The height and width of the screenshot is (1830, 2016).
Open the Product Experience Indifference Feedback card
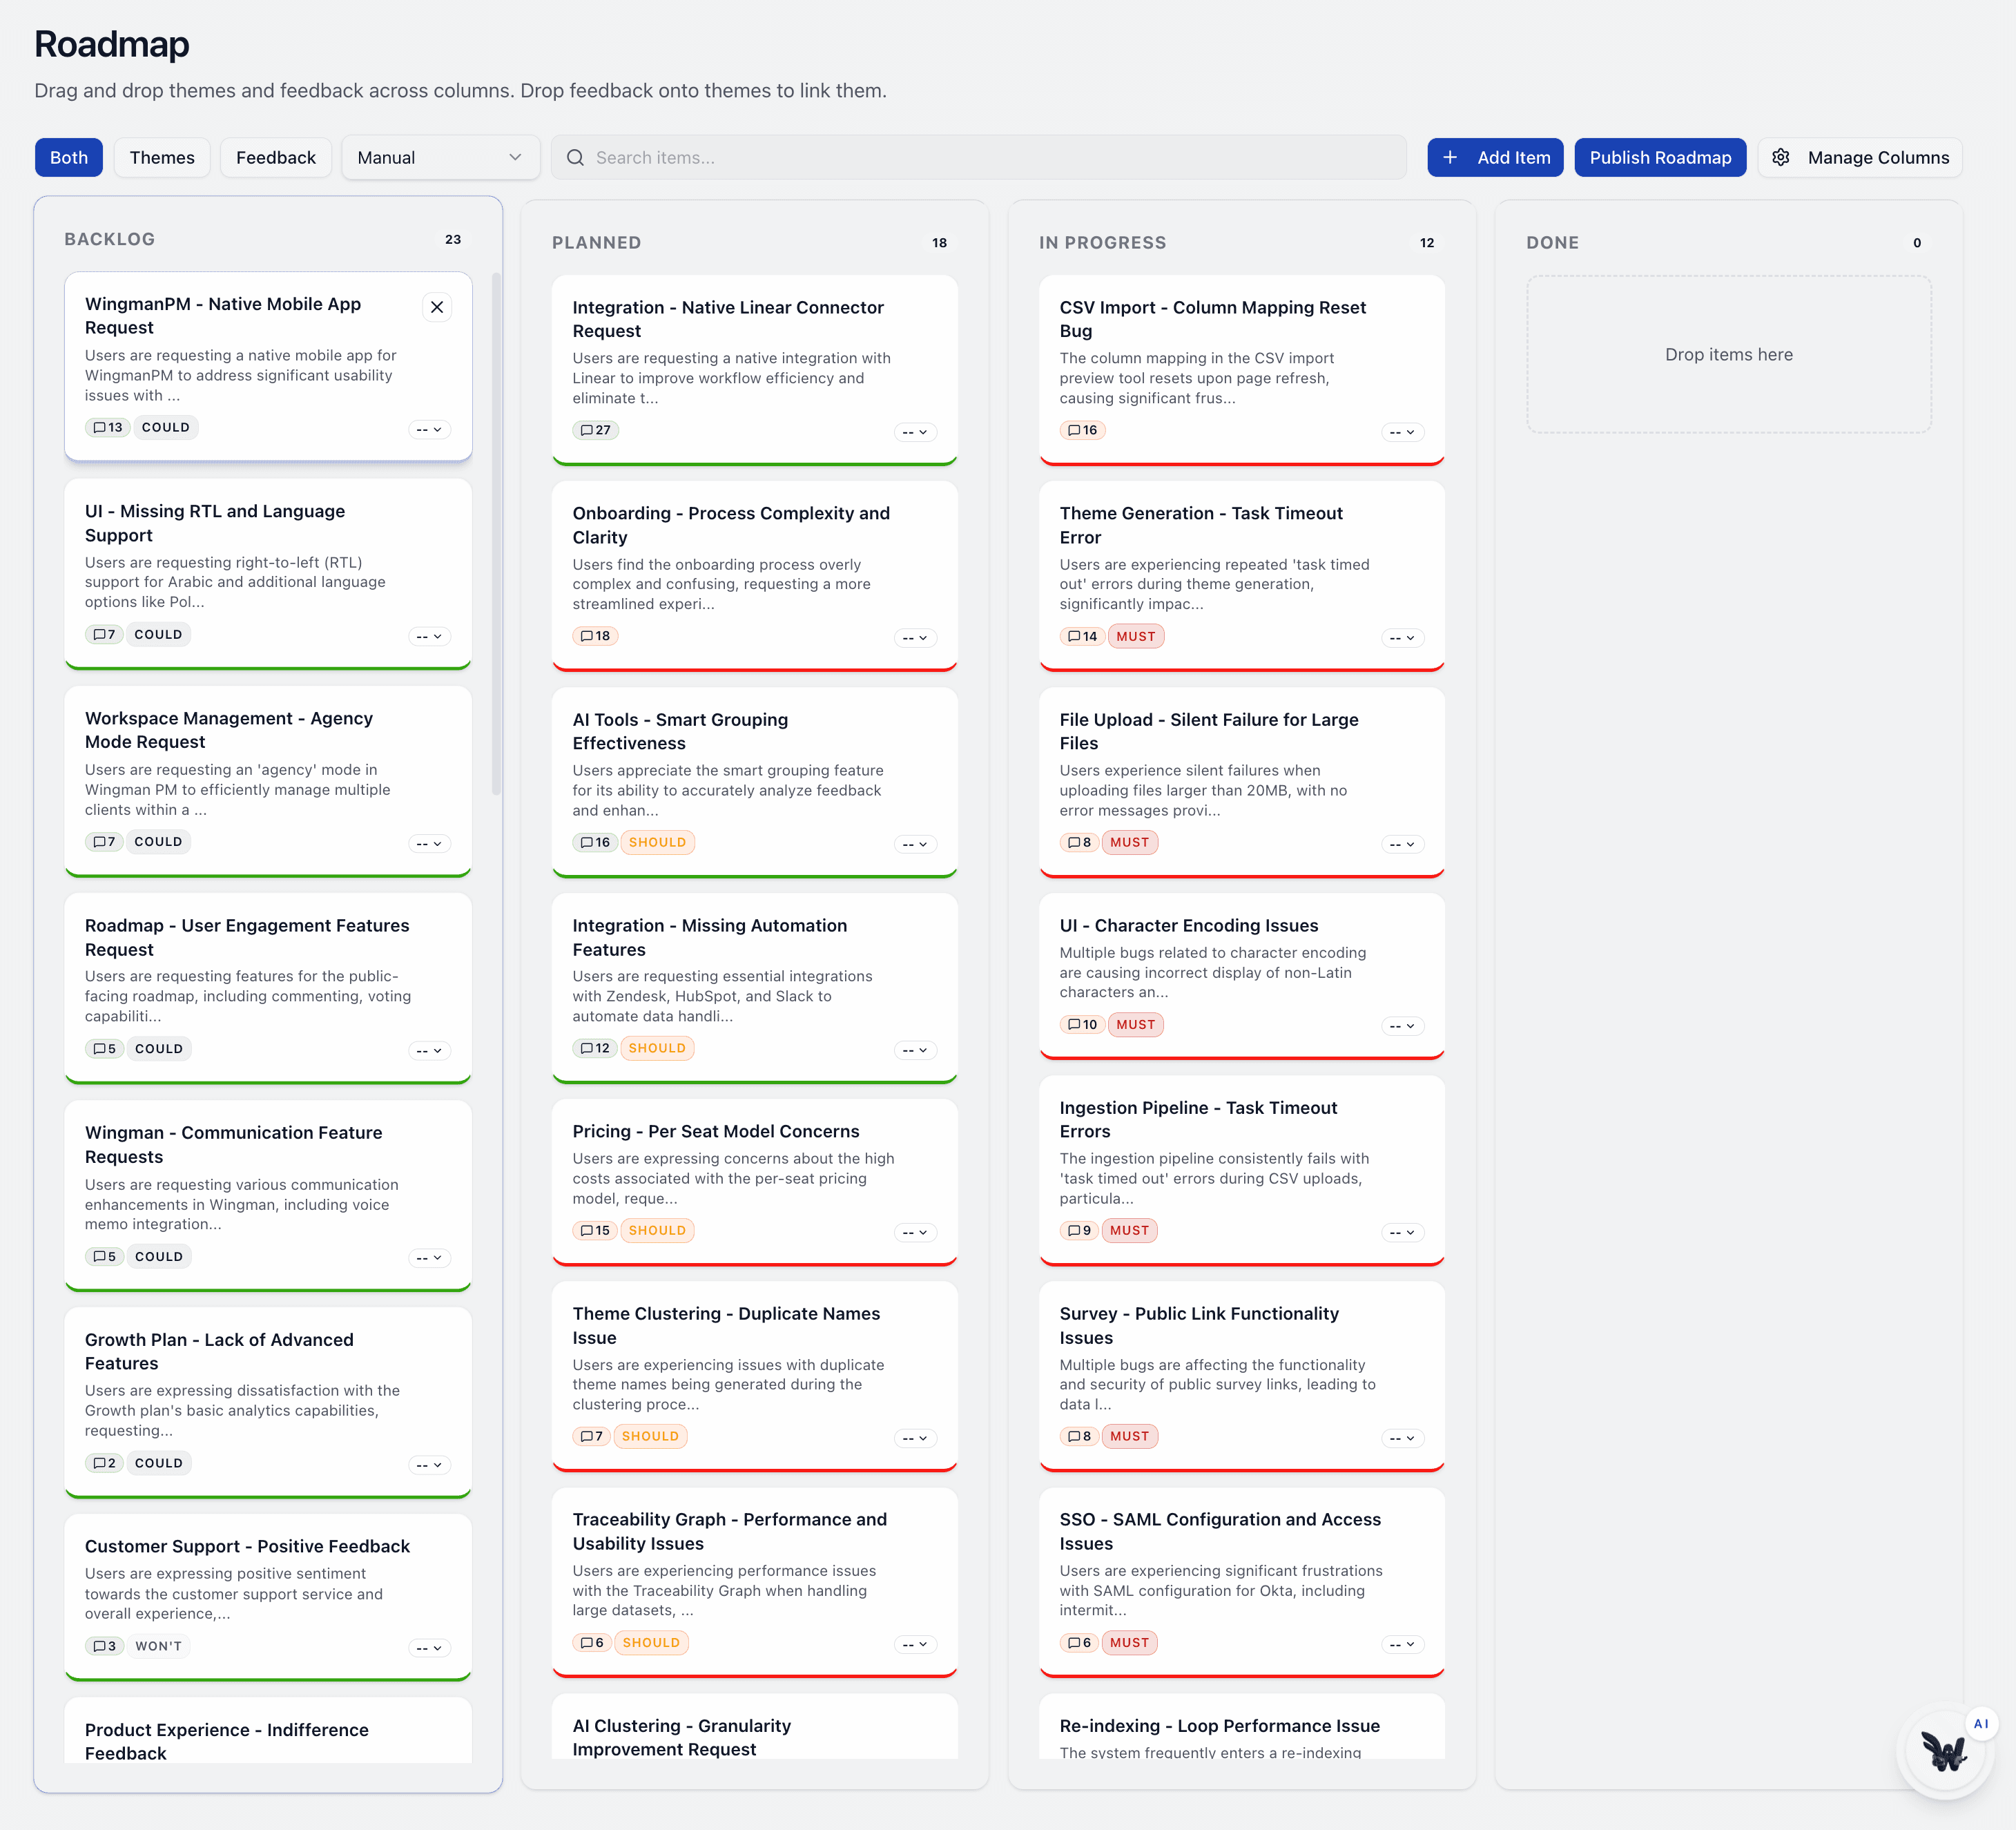coord(268,1731)
